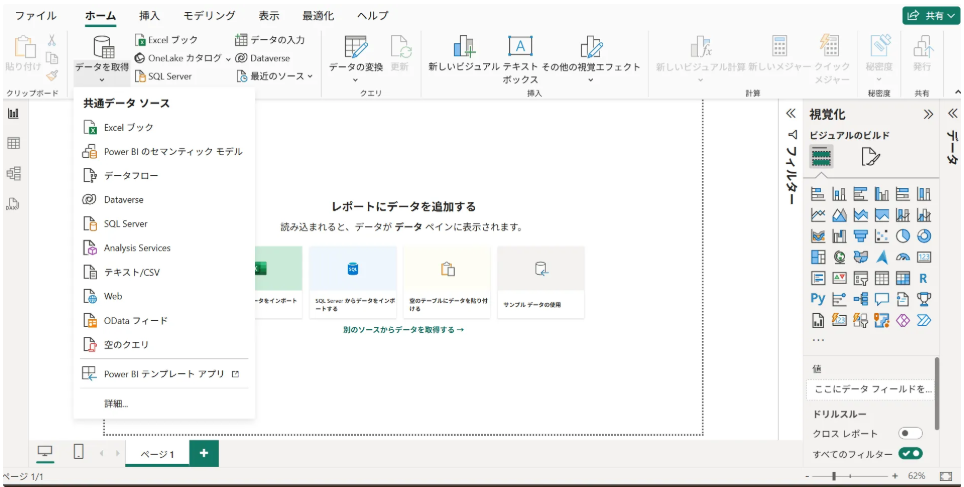The image size is (964, 487).
Task: Select the pie chart visual
Action: [903, 236]
